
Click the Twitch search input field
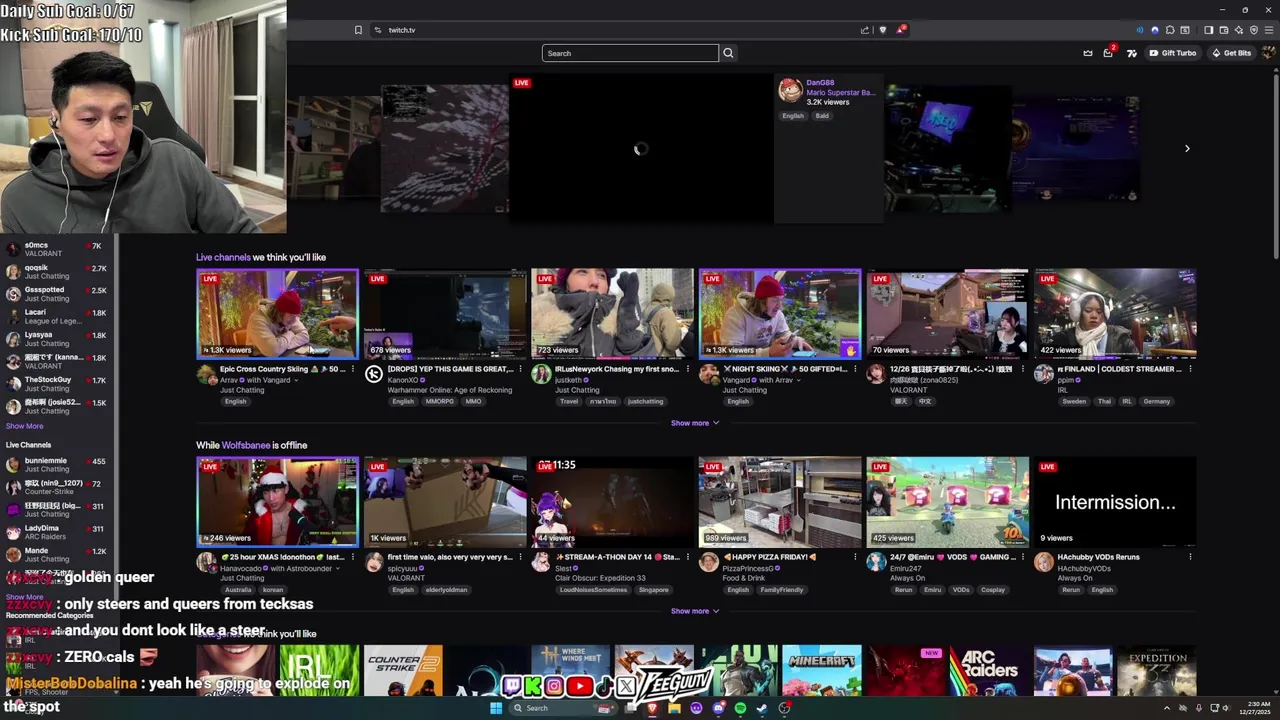[630, 53]
